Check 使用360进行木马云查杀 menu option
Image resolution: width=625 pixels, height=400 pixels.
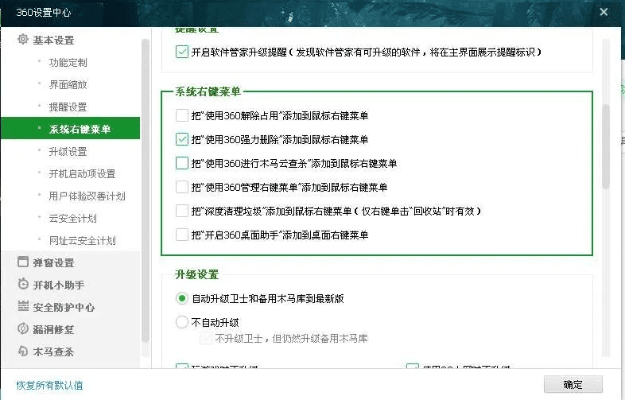click(182, 163)
